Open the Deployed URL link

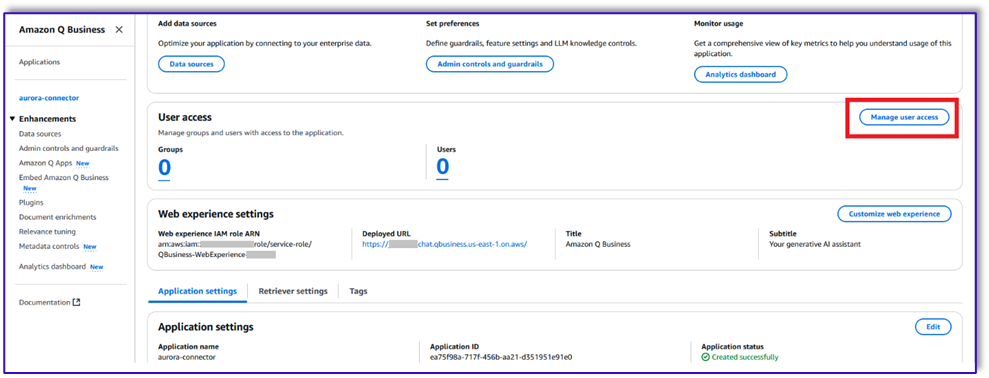(445, 244)
